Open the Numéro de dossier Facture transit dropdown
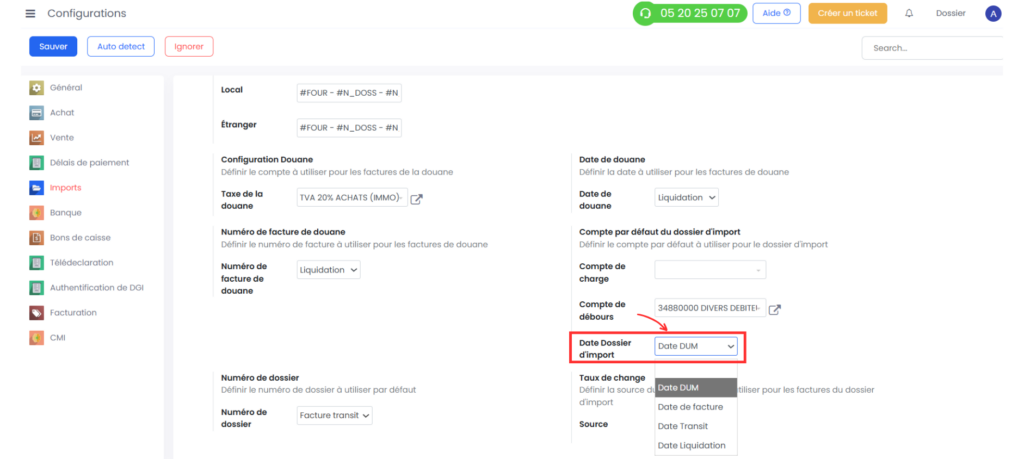This screenshot has width=1024, height=459. pyautogui.click(x=334, y=415)
